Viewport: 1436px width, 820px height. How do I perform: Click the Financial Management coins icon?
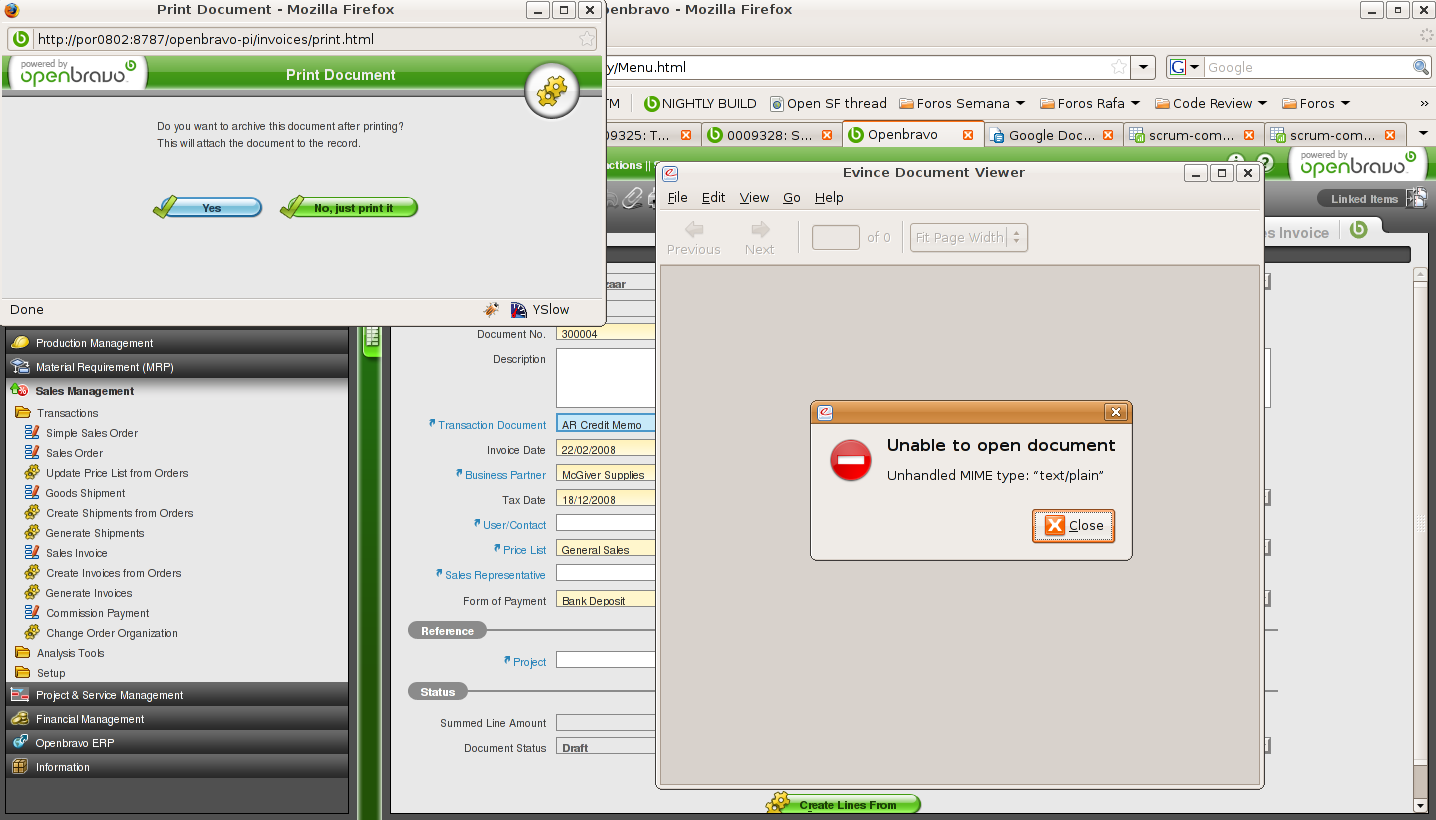coord(20,719)
